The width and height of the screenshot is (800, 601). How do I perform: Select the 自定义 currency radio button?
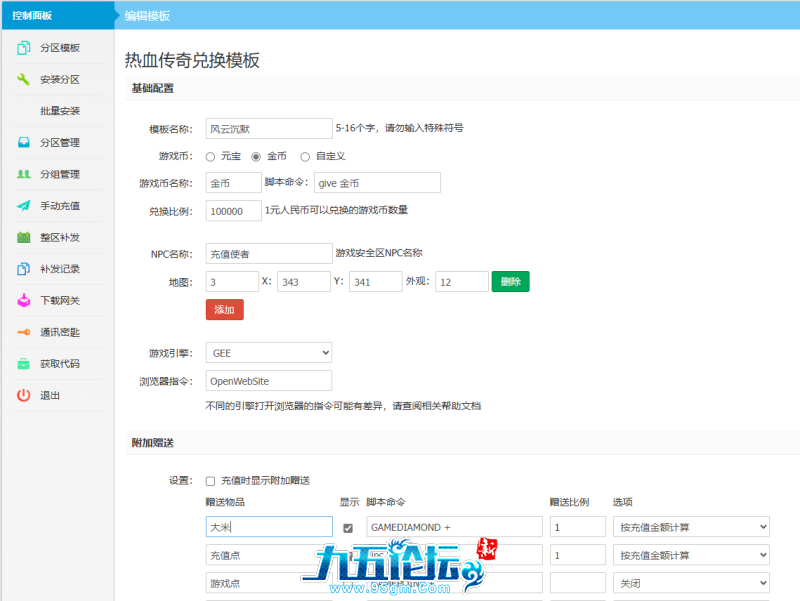click(x=305, y=157)
